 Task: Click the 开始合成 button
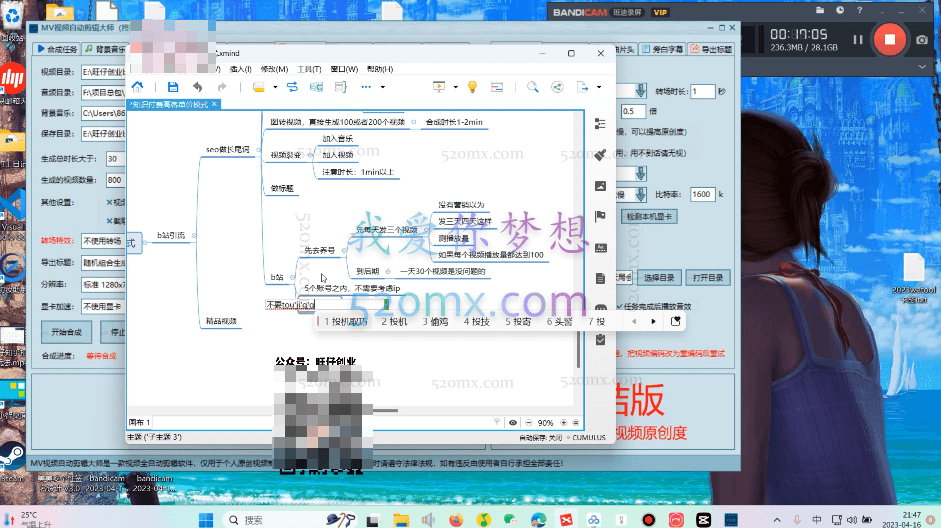tap(66, 332)
